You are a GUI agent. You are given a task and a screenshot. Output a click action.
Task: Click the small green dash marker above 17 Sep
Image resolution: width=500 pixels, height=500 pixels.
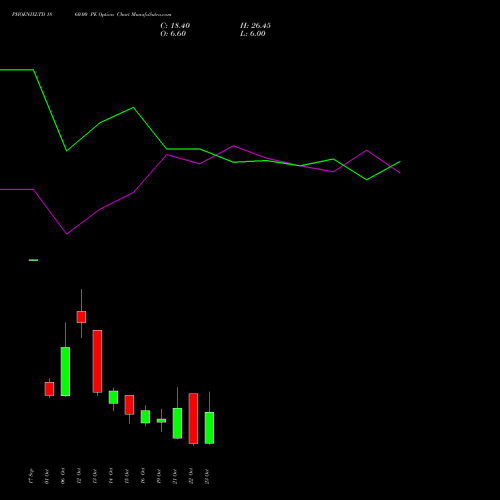click(x=33, y=260)
